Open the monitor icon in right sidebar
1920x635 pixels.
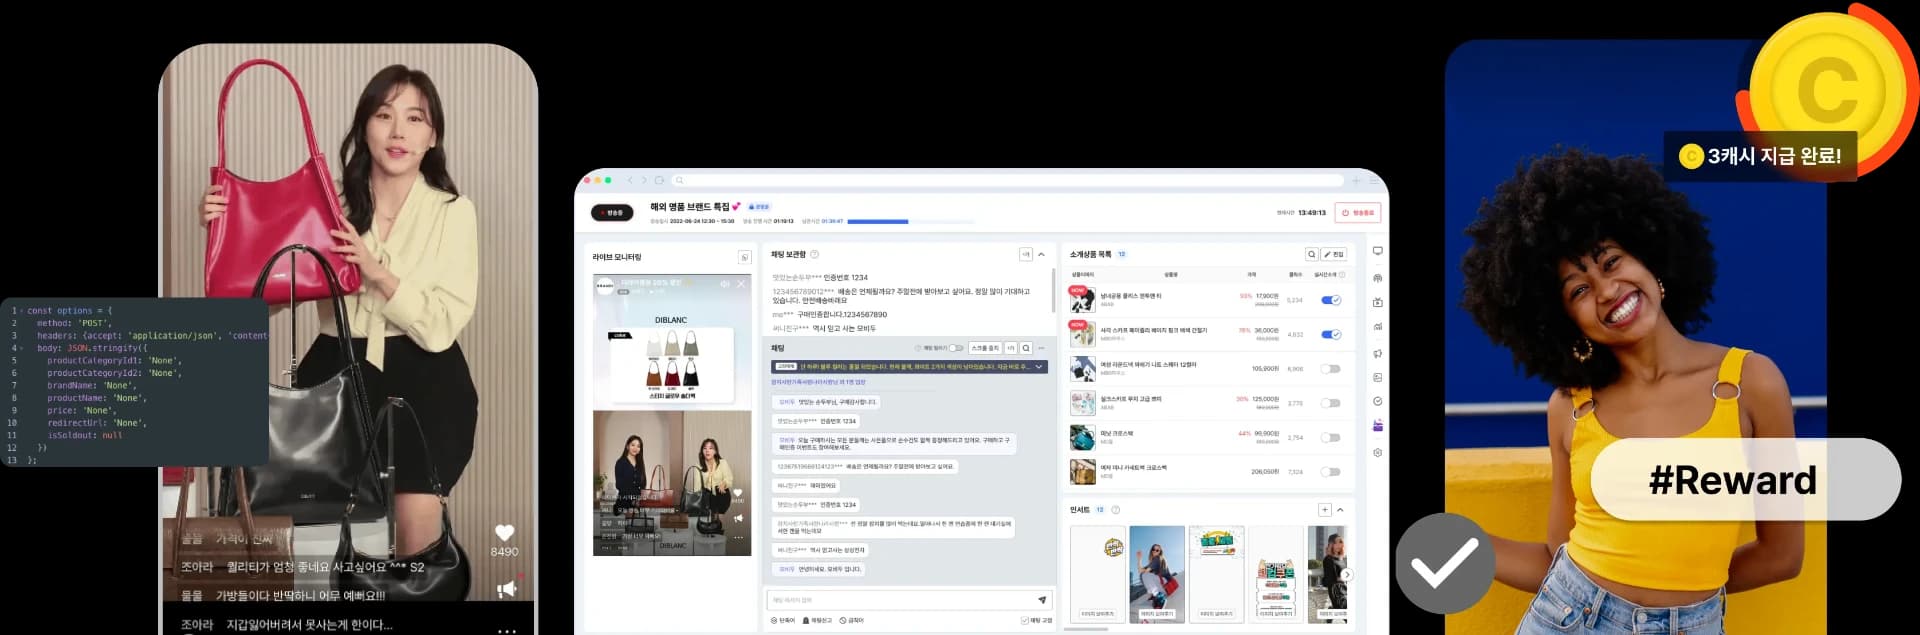1377,251
